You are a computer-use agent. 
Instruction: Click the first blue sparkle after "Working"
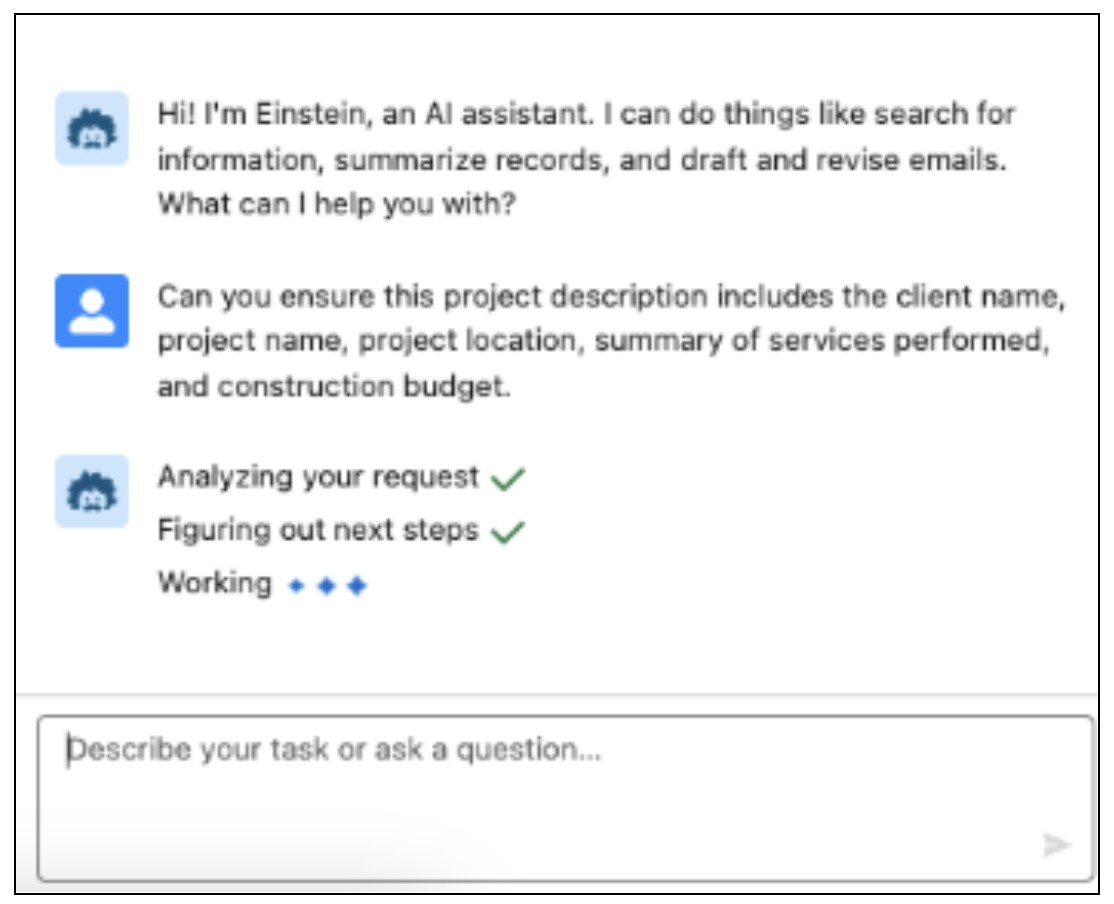(295, 586)
